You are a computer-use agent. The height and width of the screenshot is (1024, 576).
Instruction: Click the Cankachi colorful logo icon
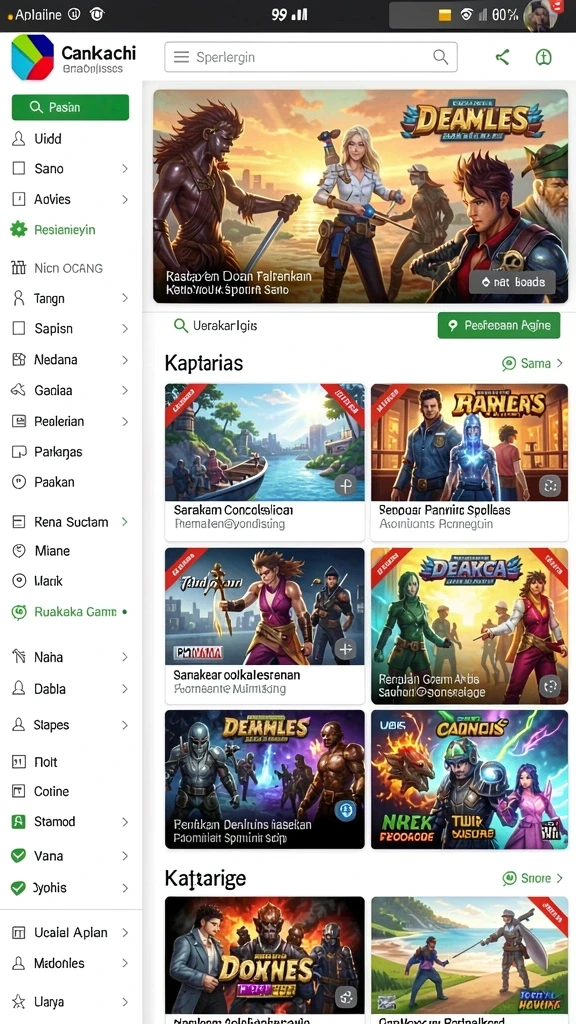[32, 57]
